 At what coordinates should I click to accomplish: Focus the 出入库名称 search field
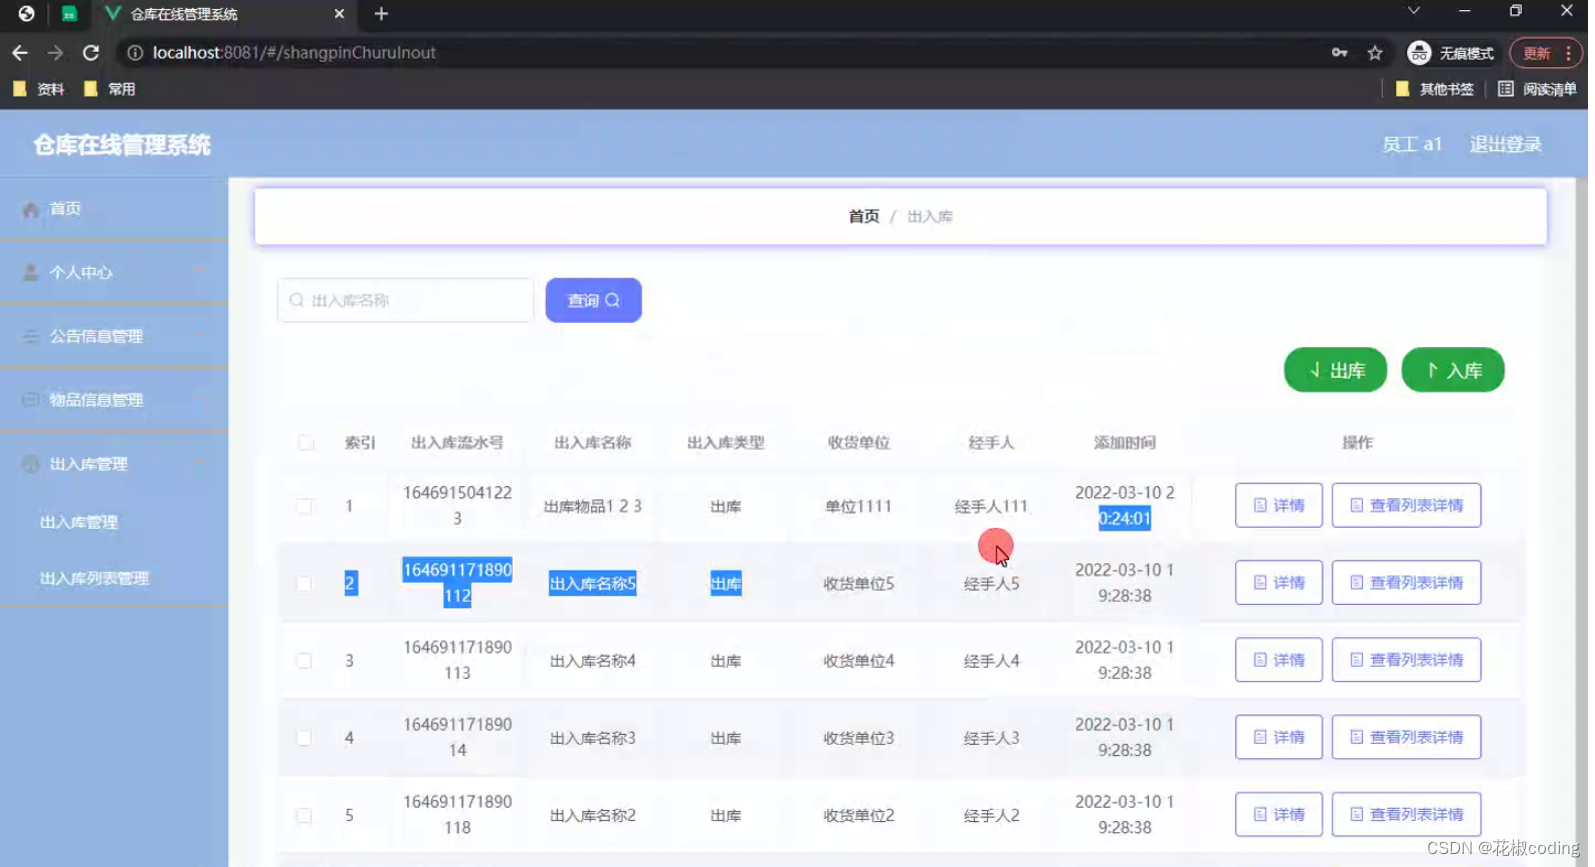pos(405,300)
